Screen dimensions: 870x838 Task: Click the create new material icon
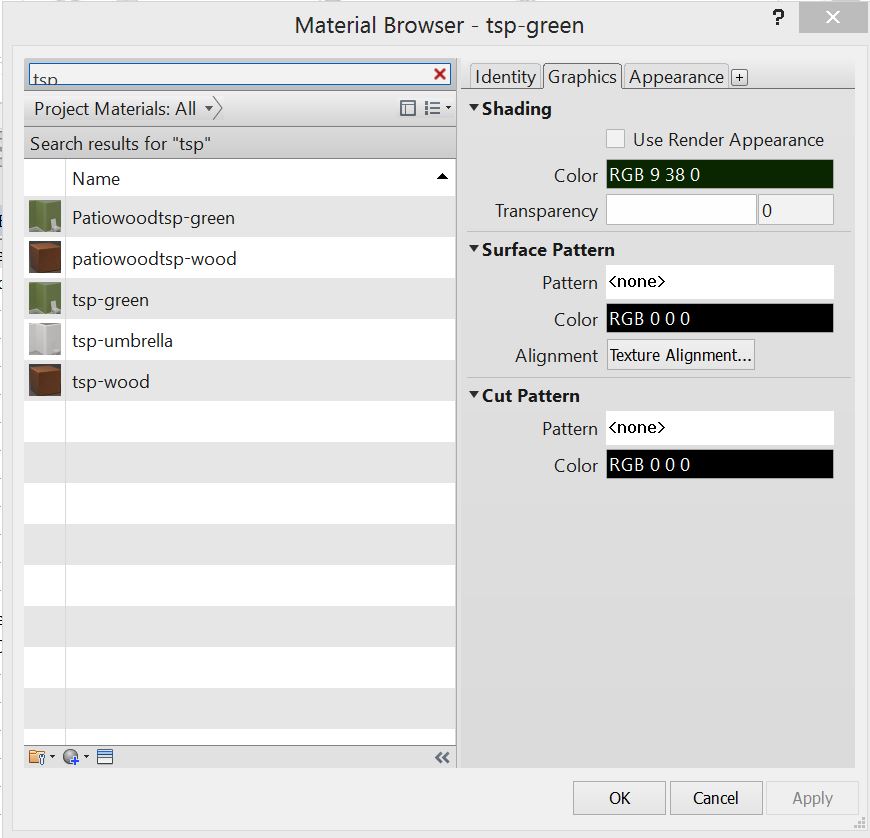(x=71, y=757)
